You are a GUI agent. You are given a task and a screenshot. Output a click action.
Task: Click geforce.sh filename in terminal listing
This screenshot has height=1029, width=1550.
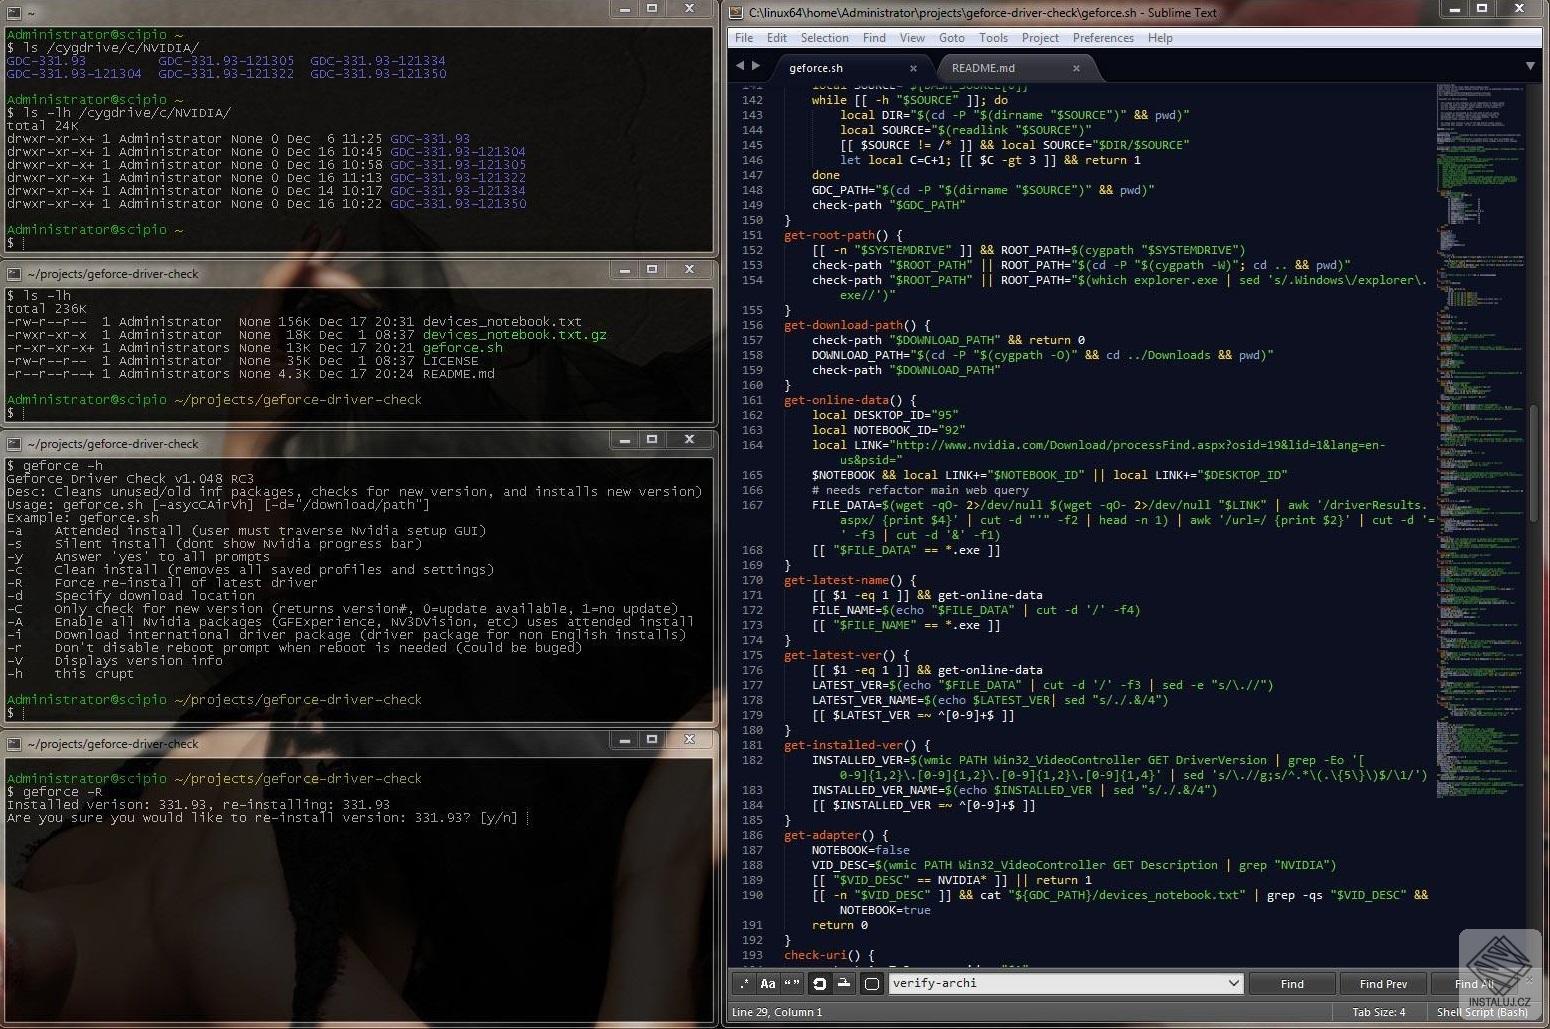coord(462,348)
